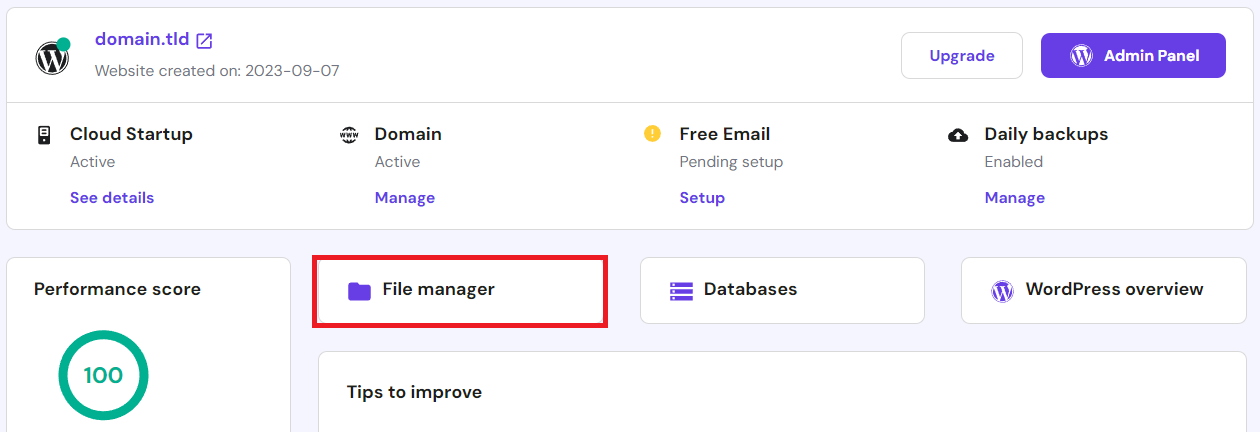Click the Daily backups cloud icon
1260x432 pixels.
coord(958,135)
